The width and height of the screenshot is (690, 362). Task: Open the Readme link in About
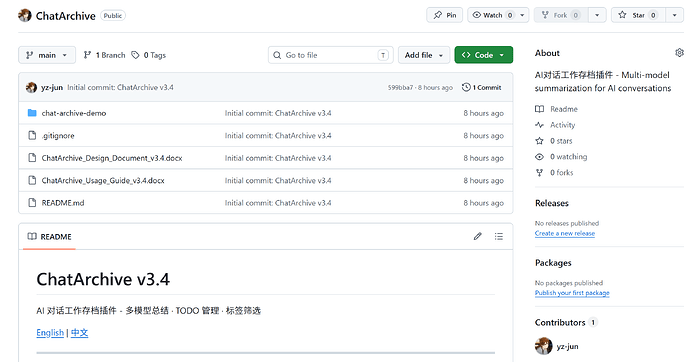pos(563,109)
